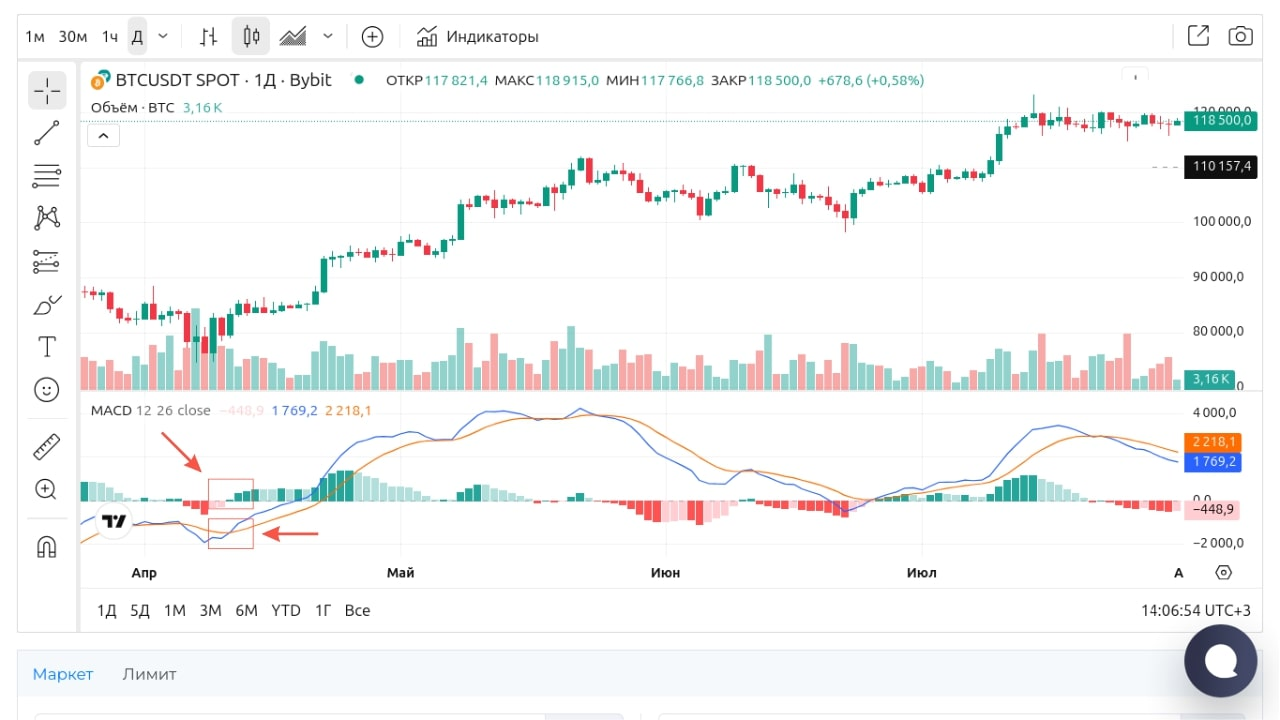Screen dimensions: 1280x720
Task: Select the brush drawing tool
Action: tap(47, 304)
